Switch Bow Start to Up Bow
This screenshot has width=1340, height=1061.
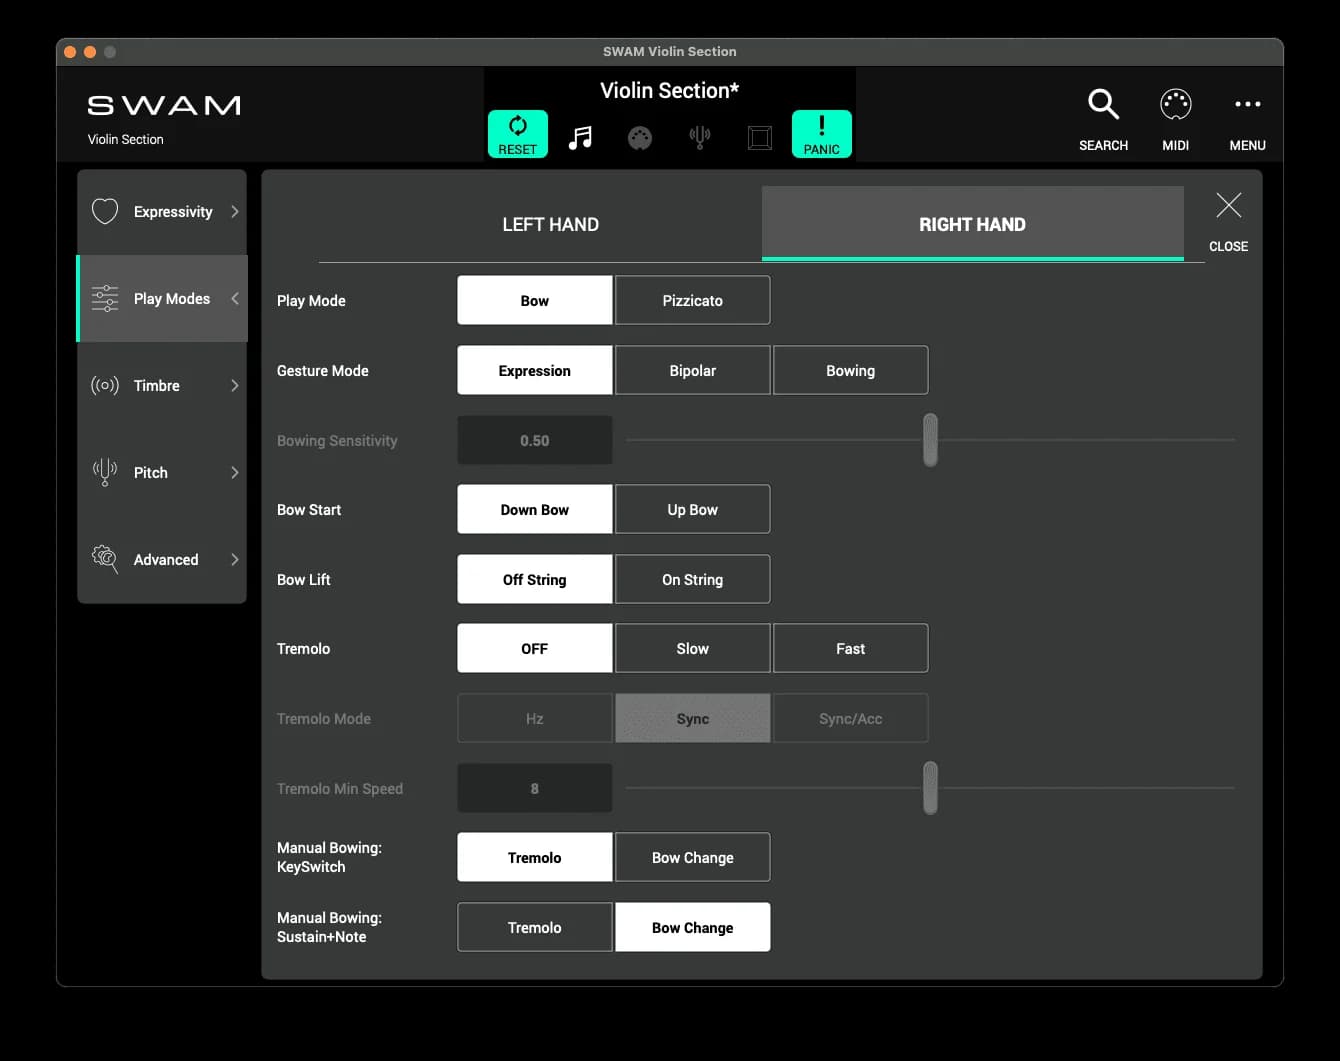click(x=692, y=509)
